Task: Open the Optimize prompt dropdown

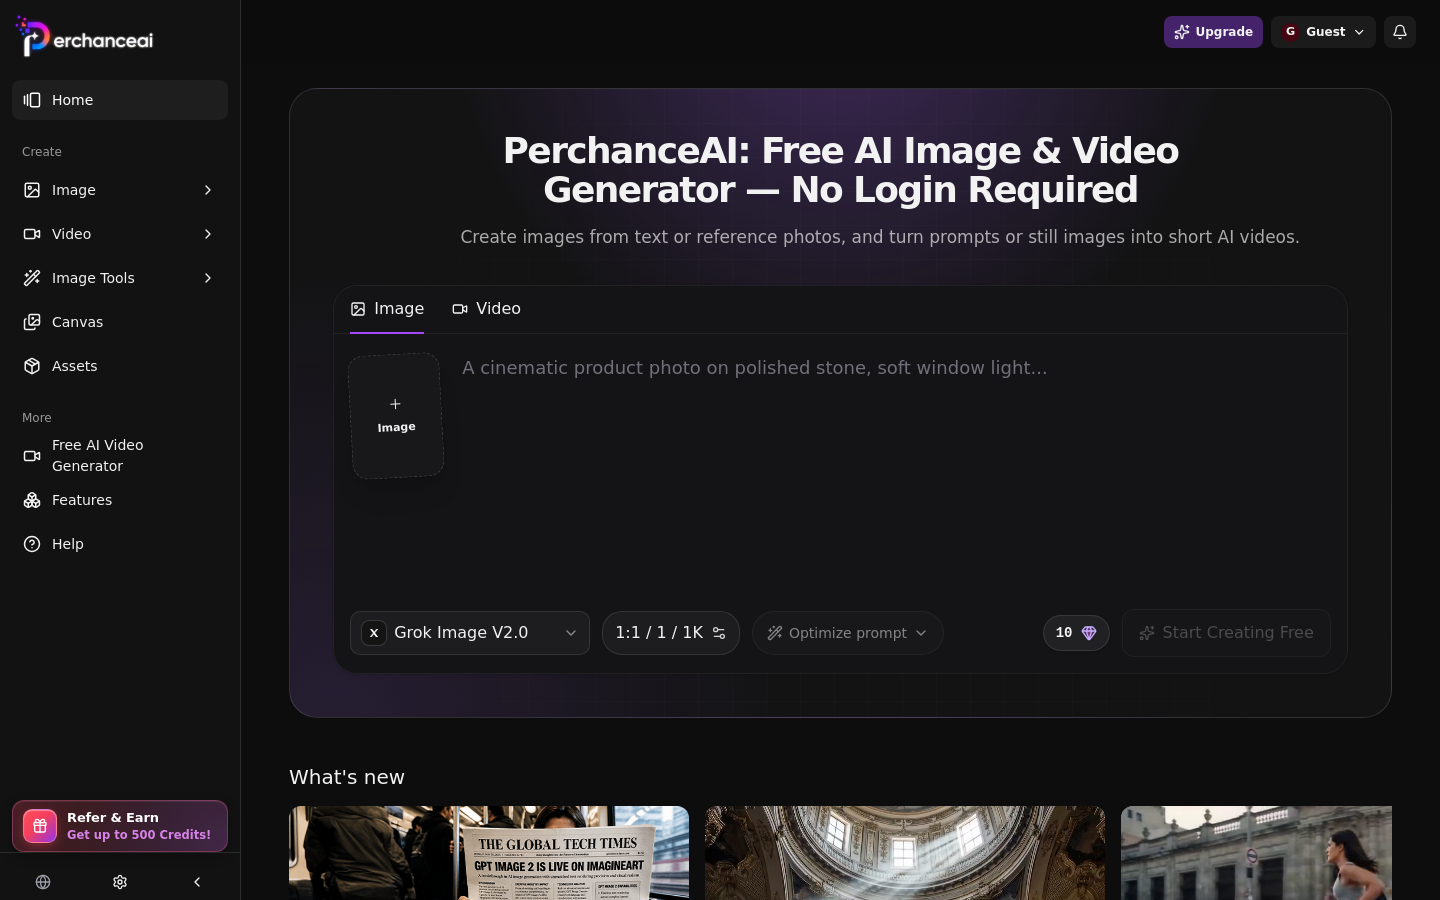Action: coord(848,633)
